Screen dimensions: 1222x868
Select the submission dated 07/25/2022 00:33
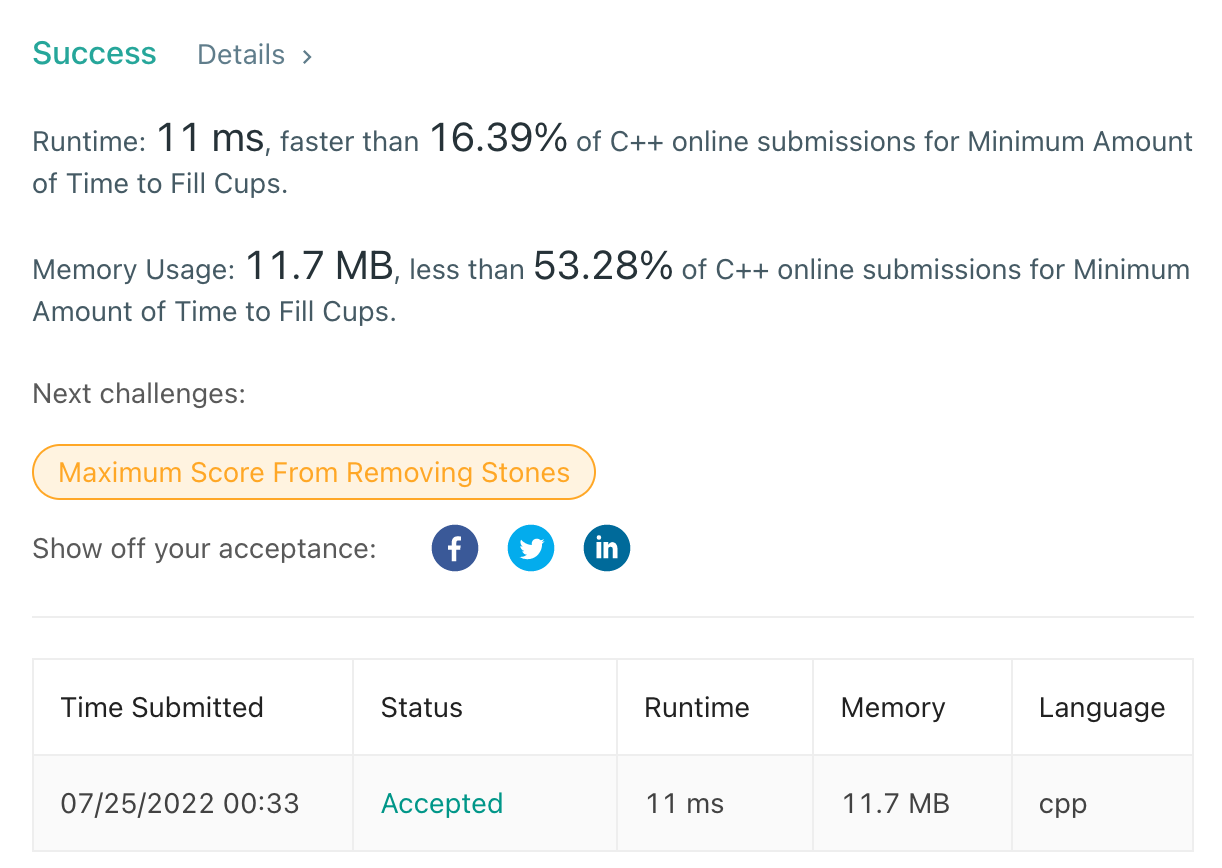179,803
